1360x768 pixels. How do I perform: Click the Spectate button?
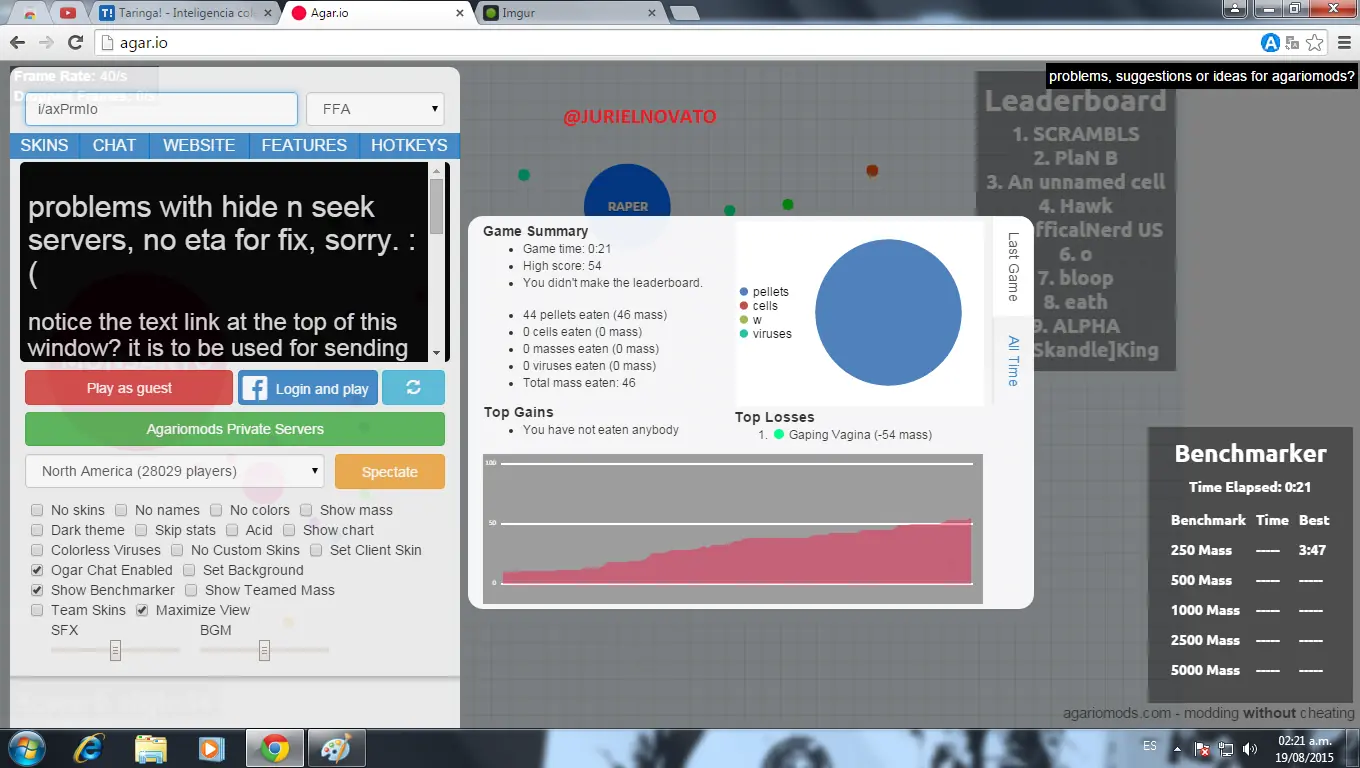pyautogui.click(x=390, y=472)
